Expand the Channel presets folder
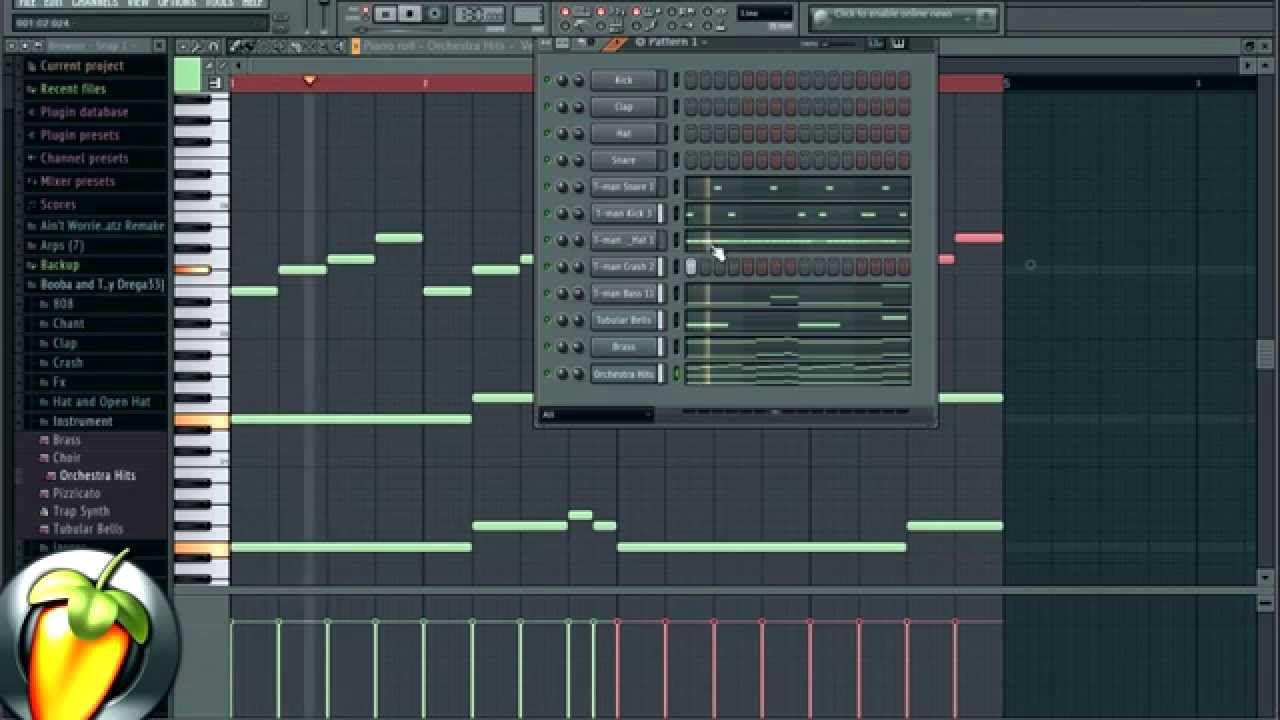The image size is (1280, 720). coord(84,158)
